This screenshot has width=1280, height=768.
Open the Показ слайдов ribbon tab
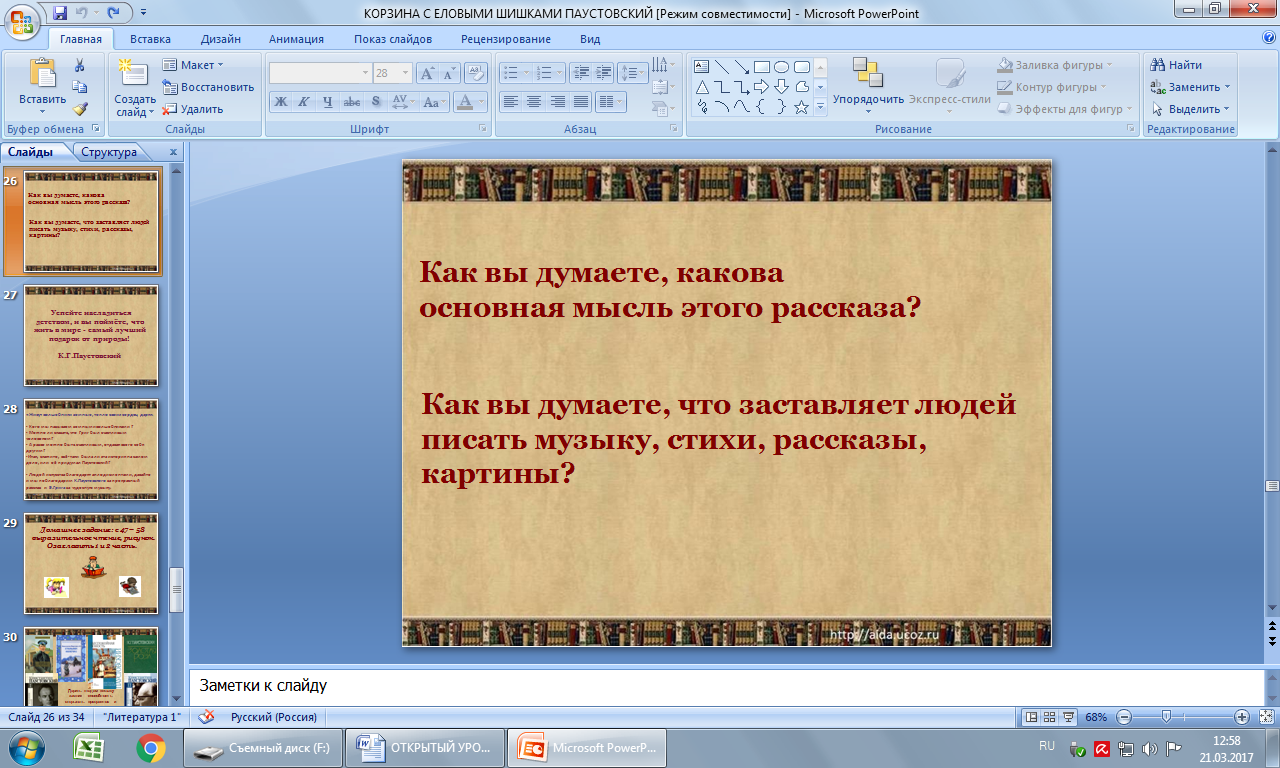(393, 39)
